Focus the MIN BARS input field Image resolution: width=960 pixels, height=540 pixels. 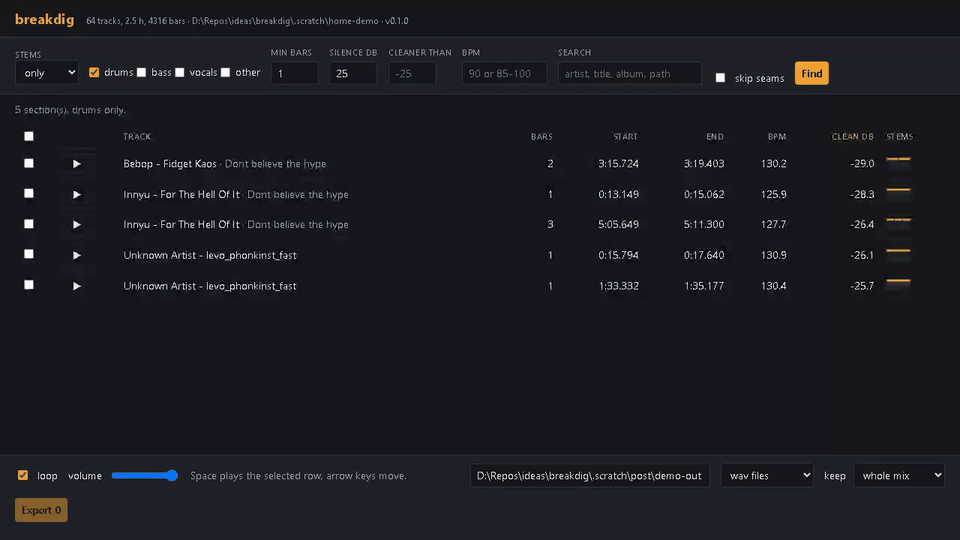294,73
